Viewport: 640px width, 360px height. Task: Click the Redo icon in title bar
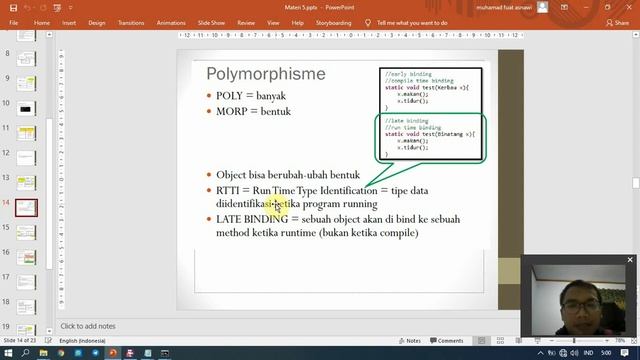(x=43, y=8)
